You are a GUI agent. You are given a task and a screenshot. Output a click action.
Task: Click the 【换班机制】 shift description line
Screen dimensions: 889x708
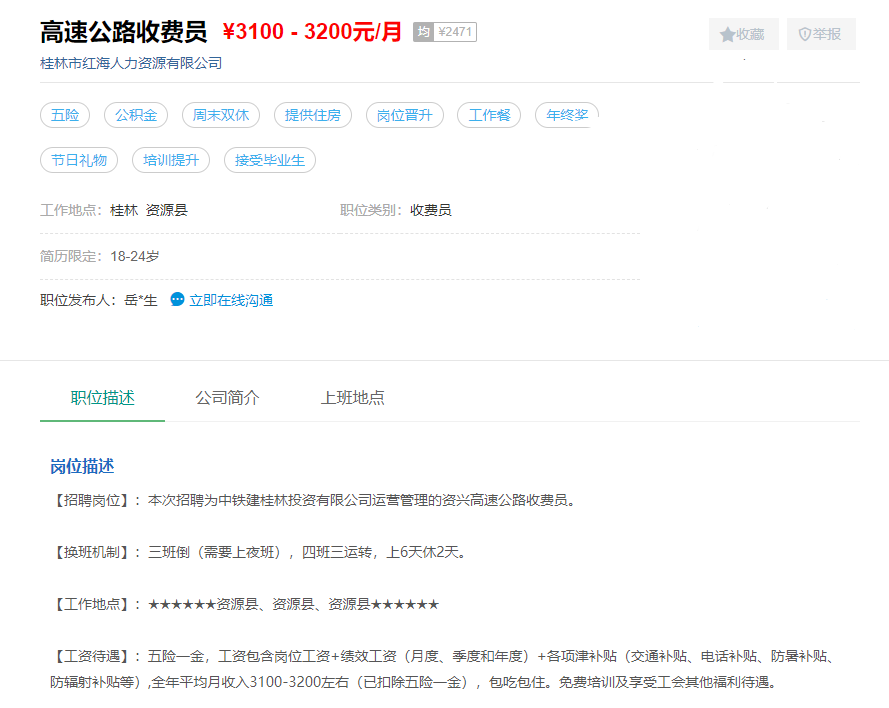point(259,552)
